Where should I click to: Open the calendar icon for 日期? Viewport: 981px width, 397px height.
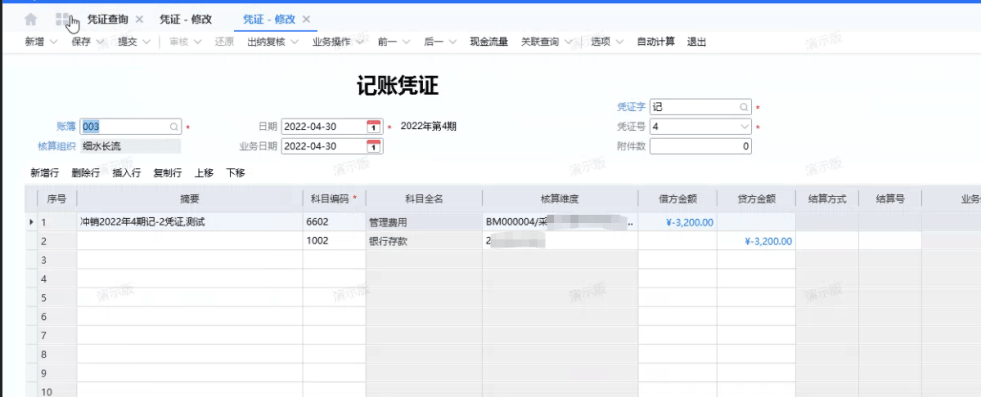374,126
